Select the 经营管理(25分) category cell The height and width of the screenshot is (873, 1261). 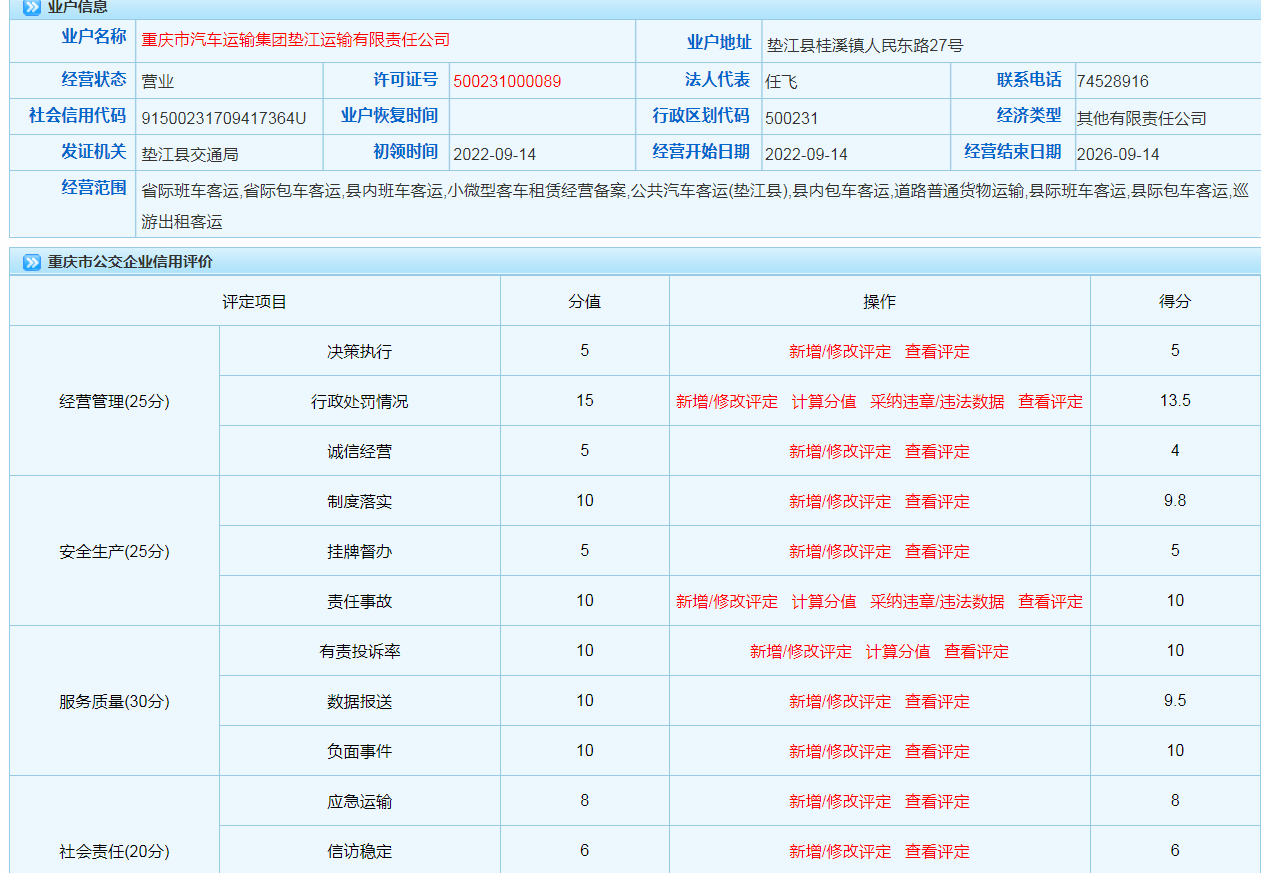click(x=115, y=401)
